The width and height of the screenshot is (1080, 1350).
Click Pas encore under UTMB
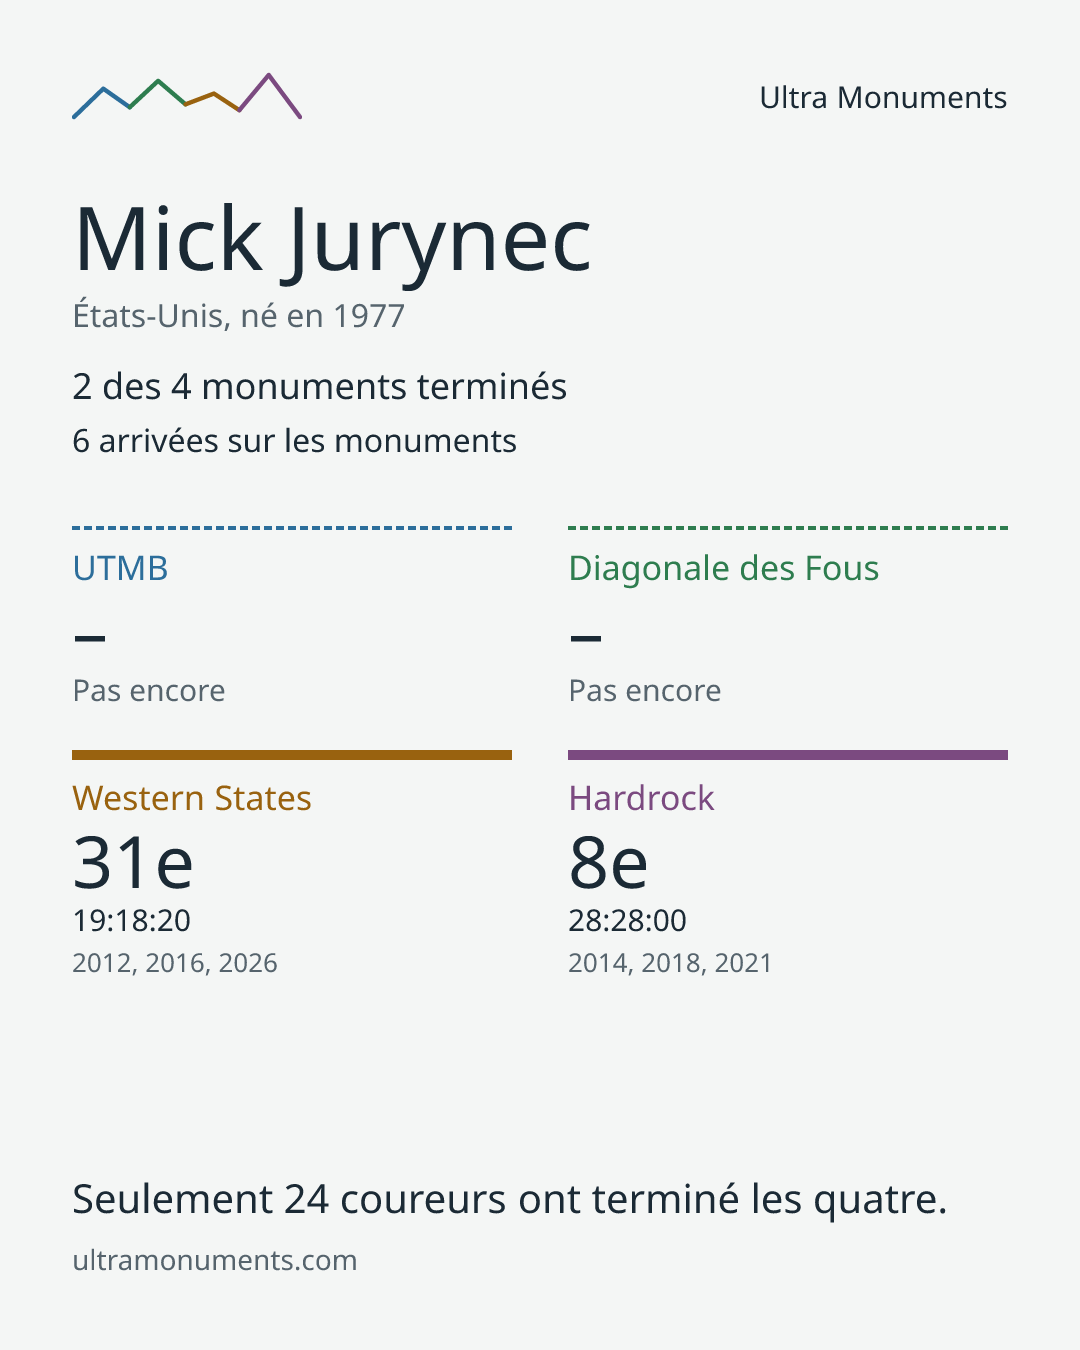pyautogui.click(x=149, y=691)
